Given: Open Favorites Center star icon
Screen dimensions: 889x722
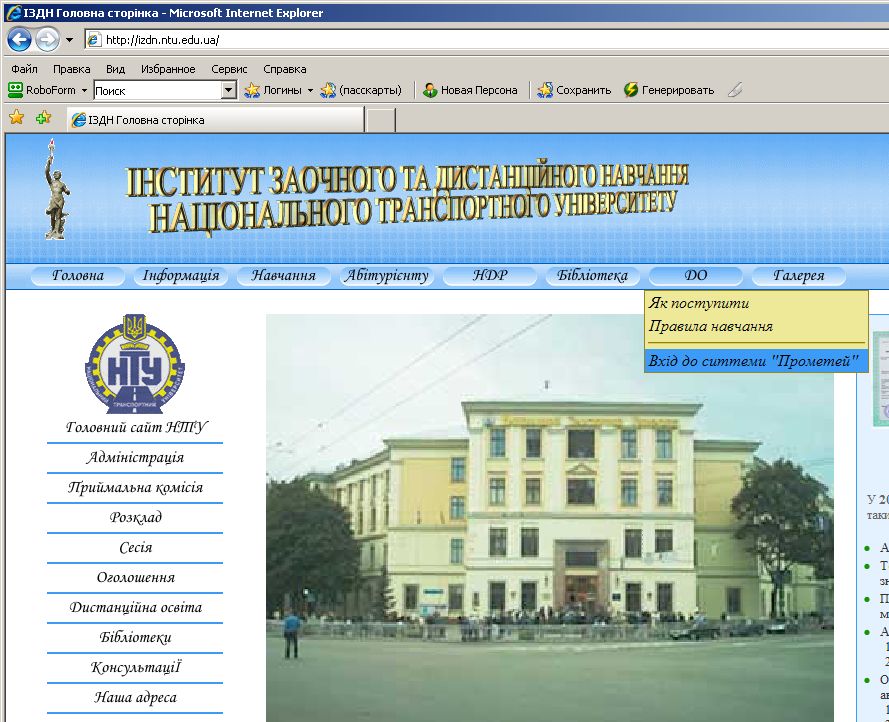Looking at the screenshot, I should 16,117.
